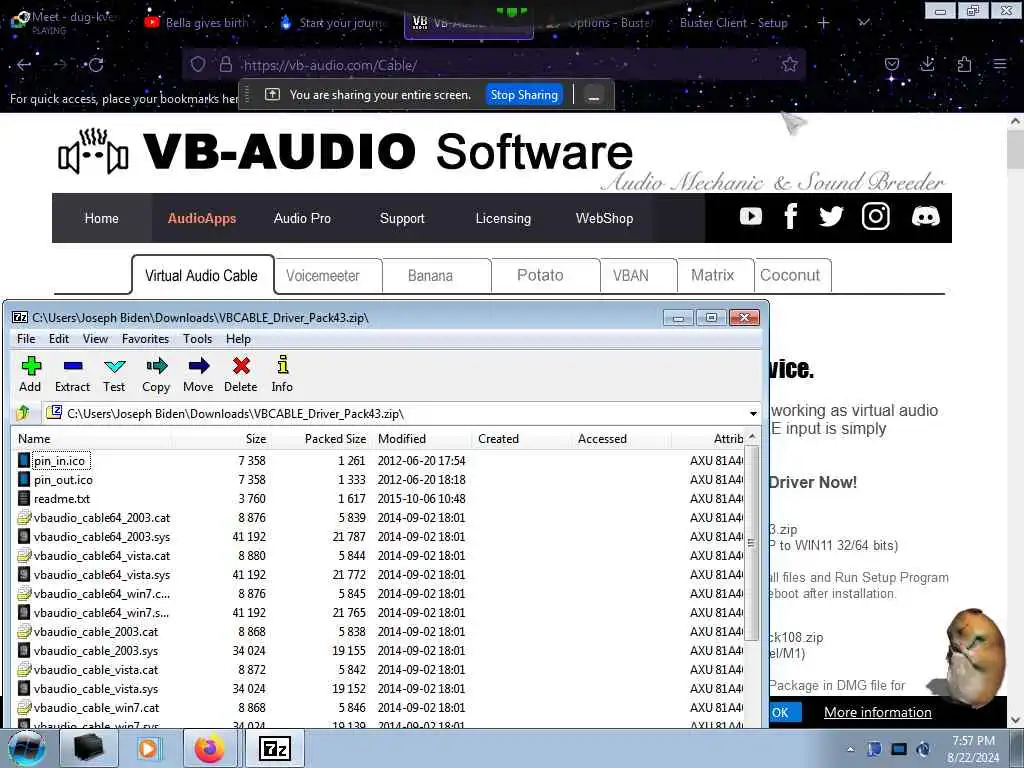Click the Info icon in 7-Zip toolbar
The height and width of the screenshot is (768, 1024).
click(282, 374)
